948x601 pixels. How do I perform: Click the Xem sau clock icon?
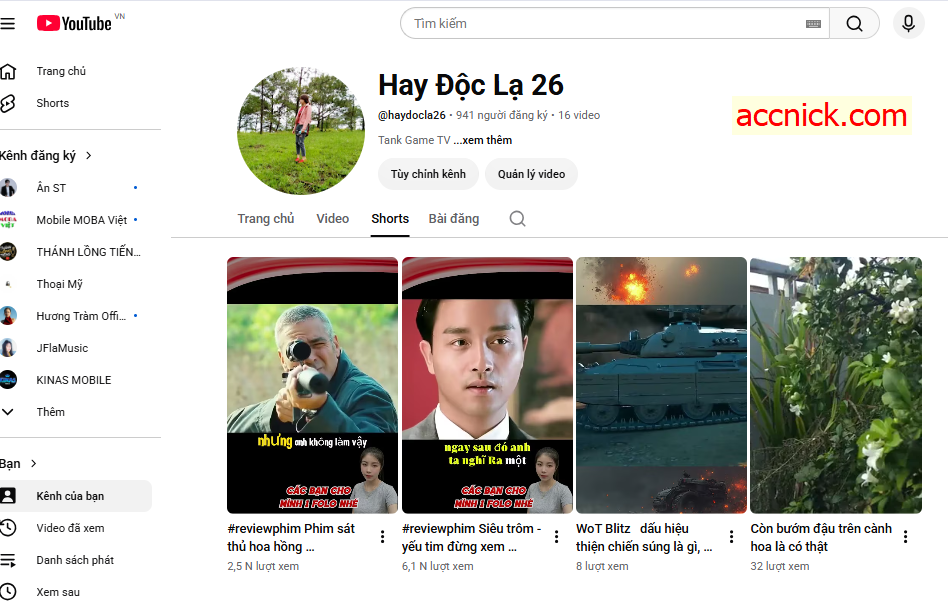click(x=8, y=592)
